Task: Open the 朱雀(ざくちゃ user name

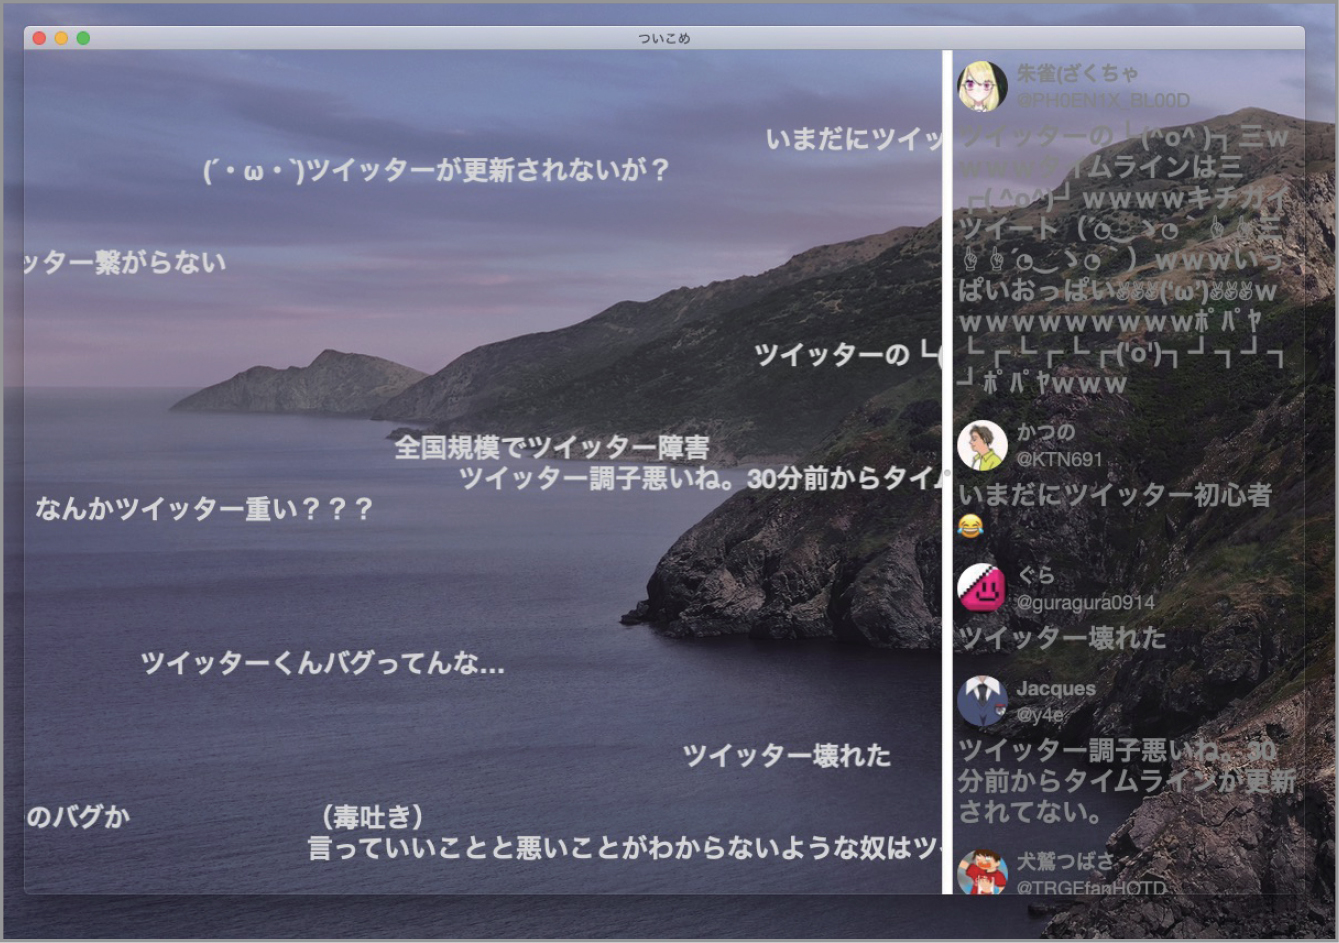Action: [x=1077, y=73]
